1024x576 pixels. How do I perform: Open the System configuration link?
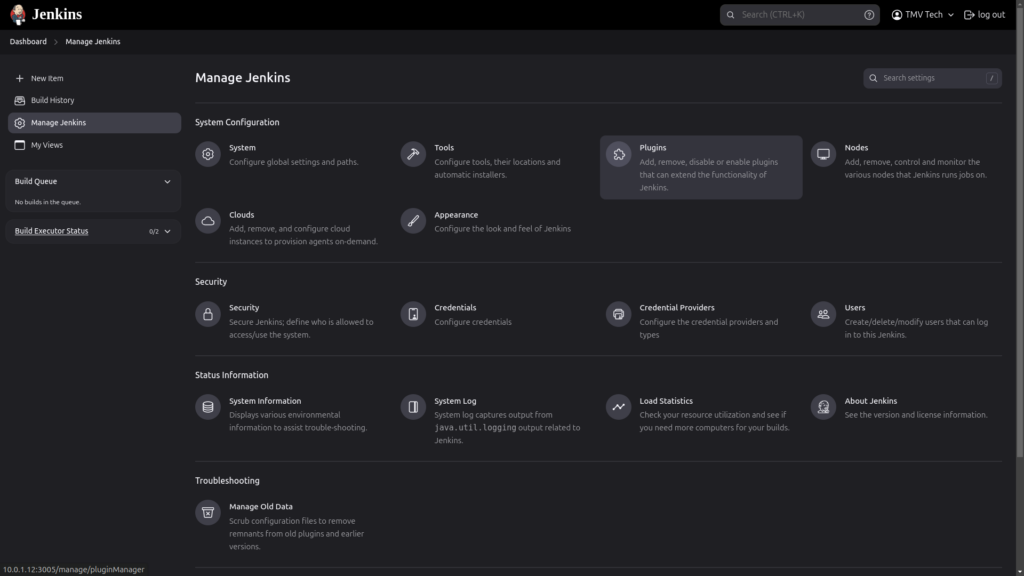tap(293, 155)
